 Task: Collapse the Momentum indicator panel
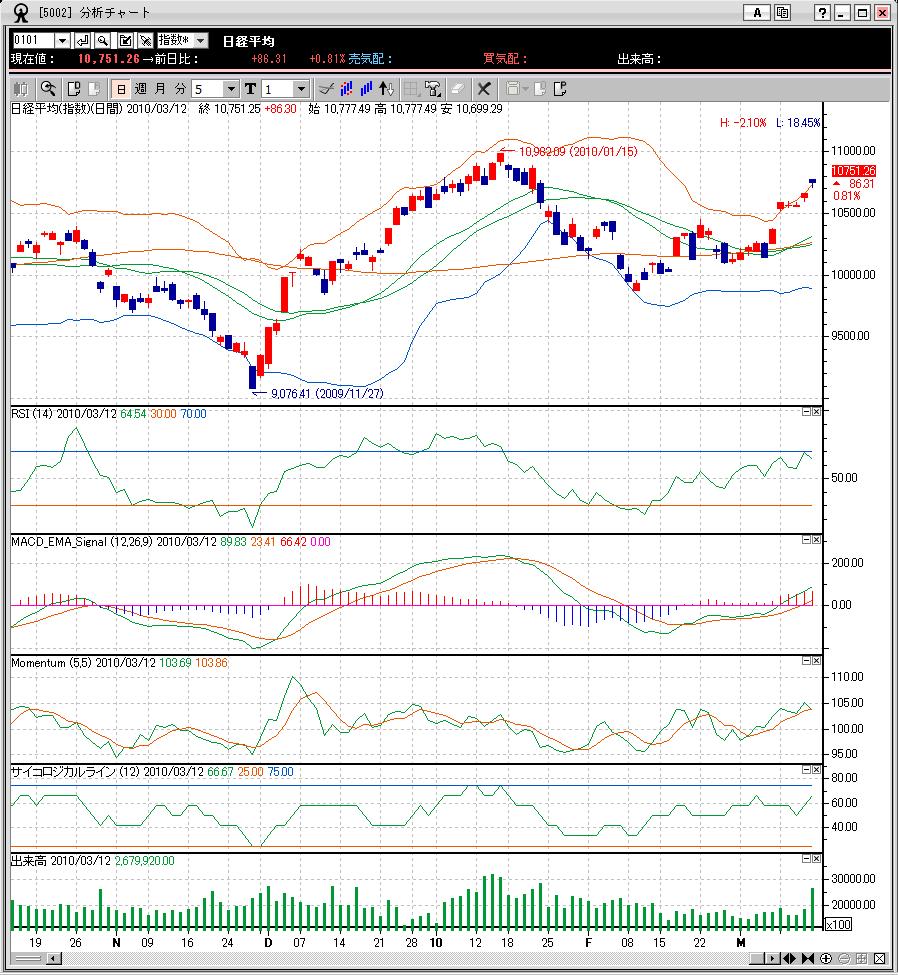pos(806,660)
